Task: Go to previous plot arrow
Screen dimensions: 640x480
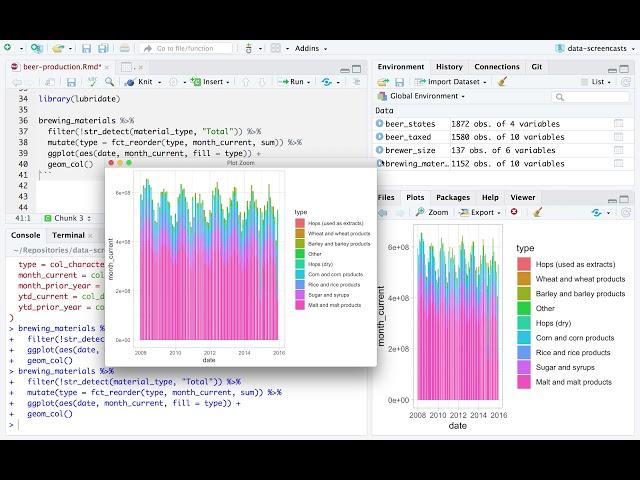Action: (382, 213)
